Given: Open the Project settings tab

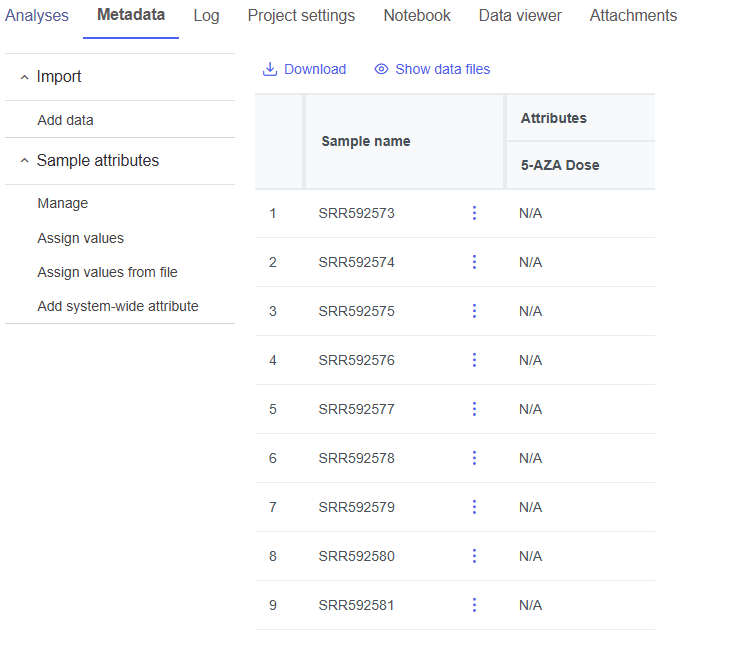Looking at the screenshot, I should pyautogui.click(x=301, y=16).
